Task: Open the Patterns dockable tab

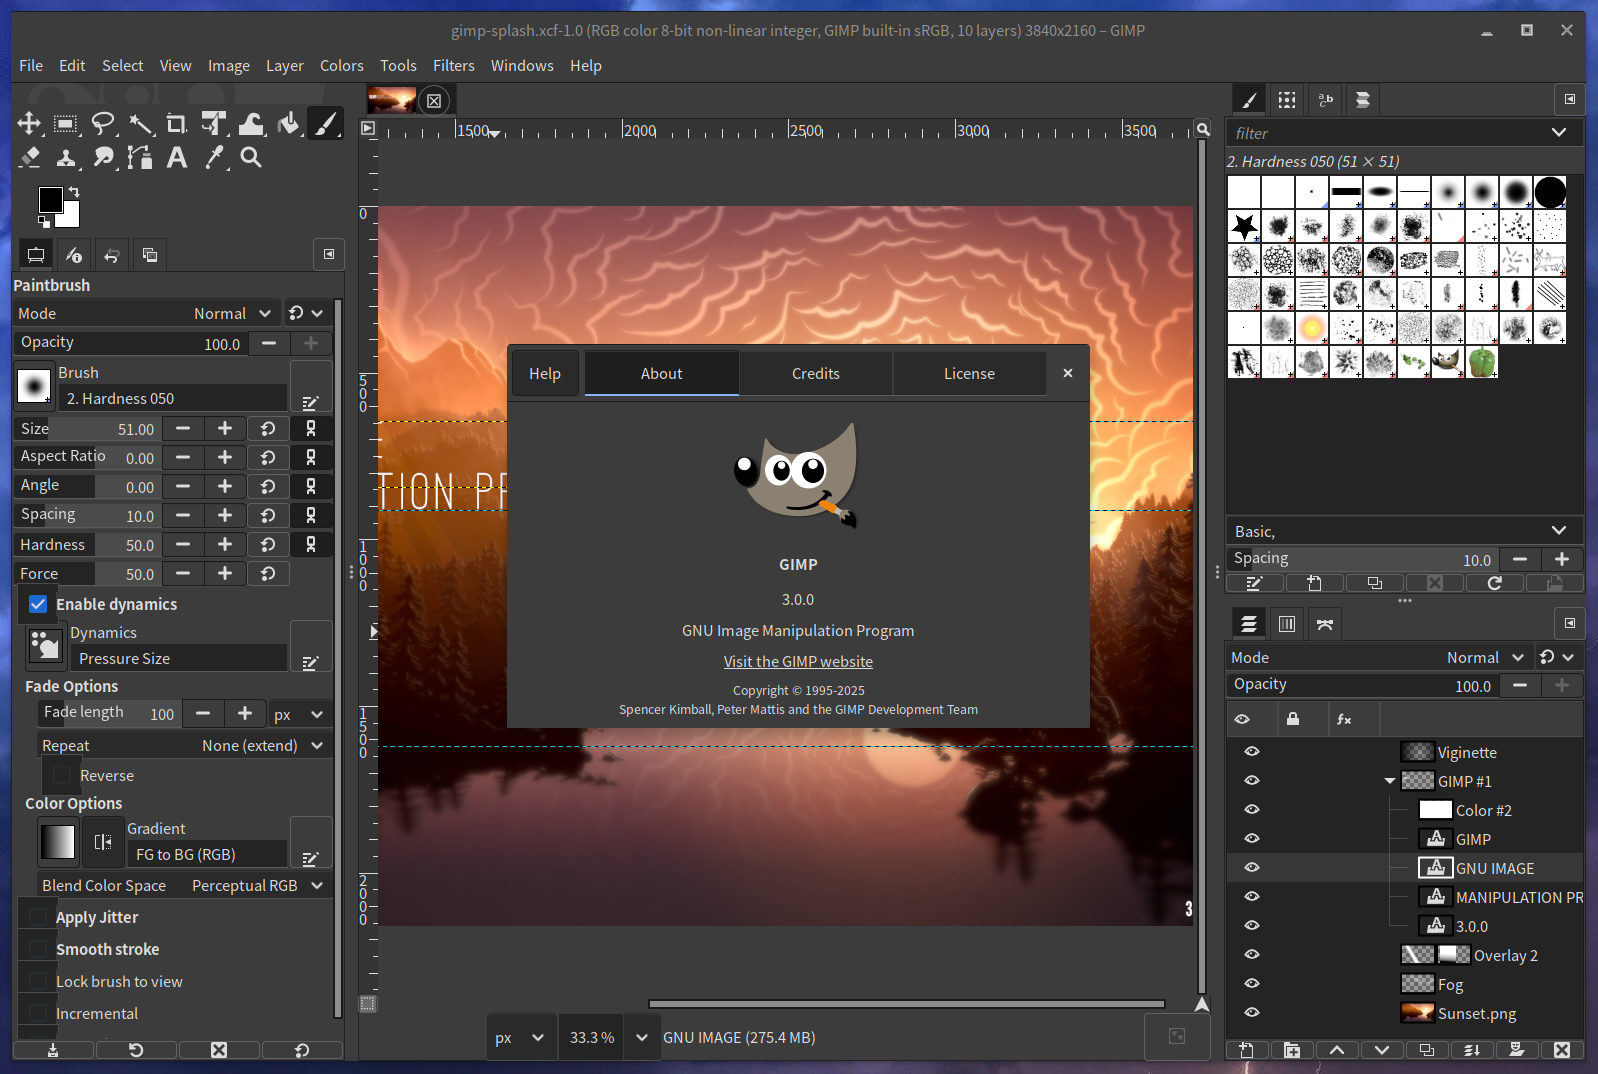Action: 1287,99
